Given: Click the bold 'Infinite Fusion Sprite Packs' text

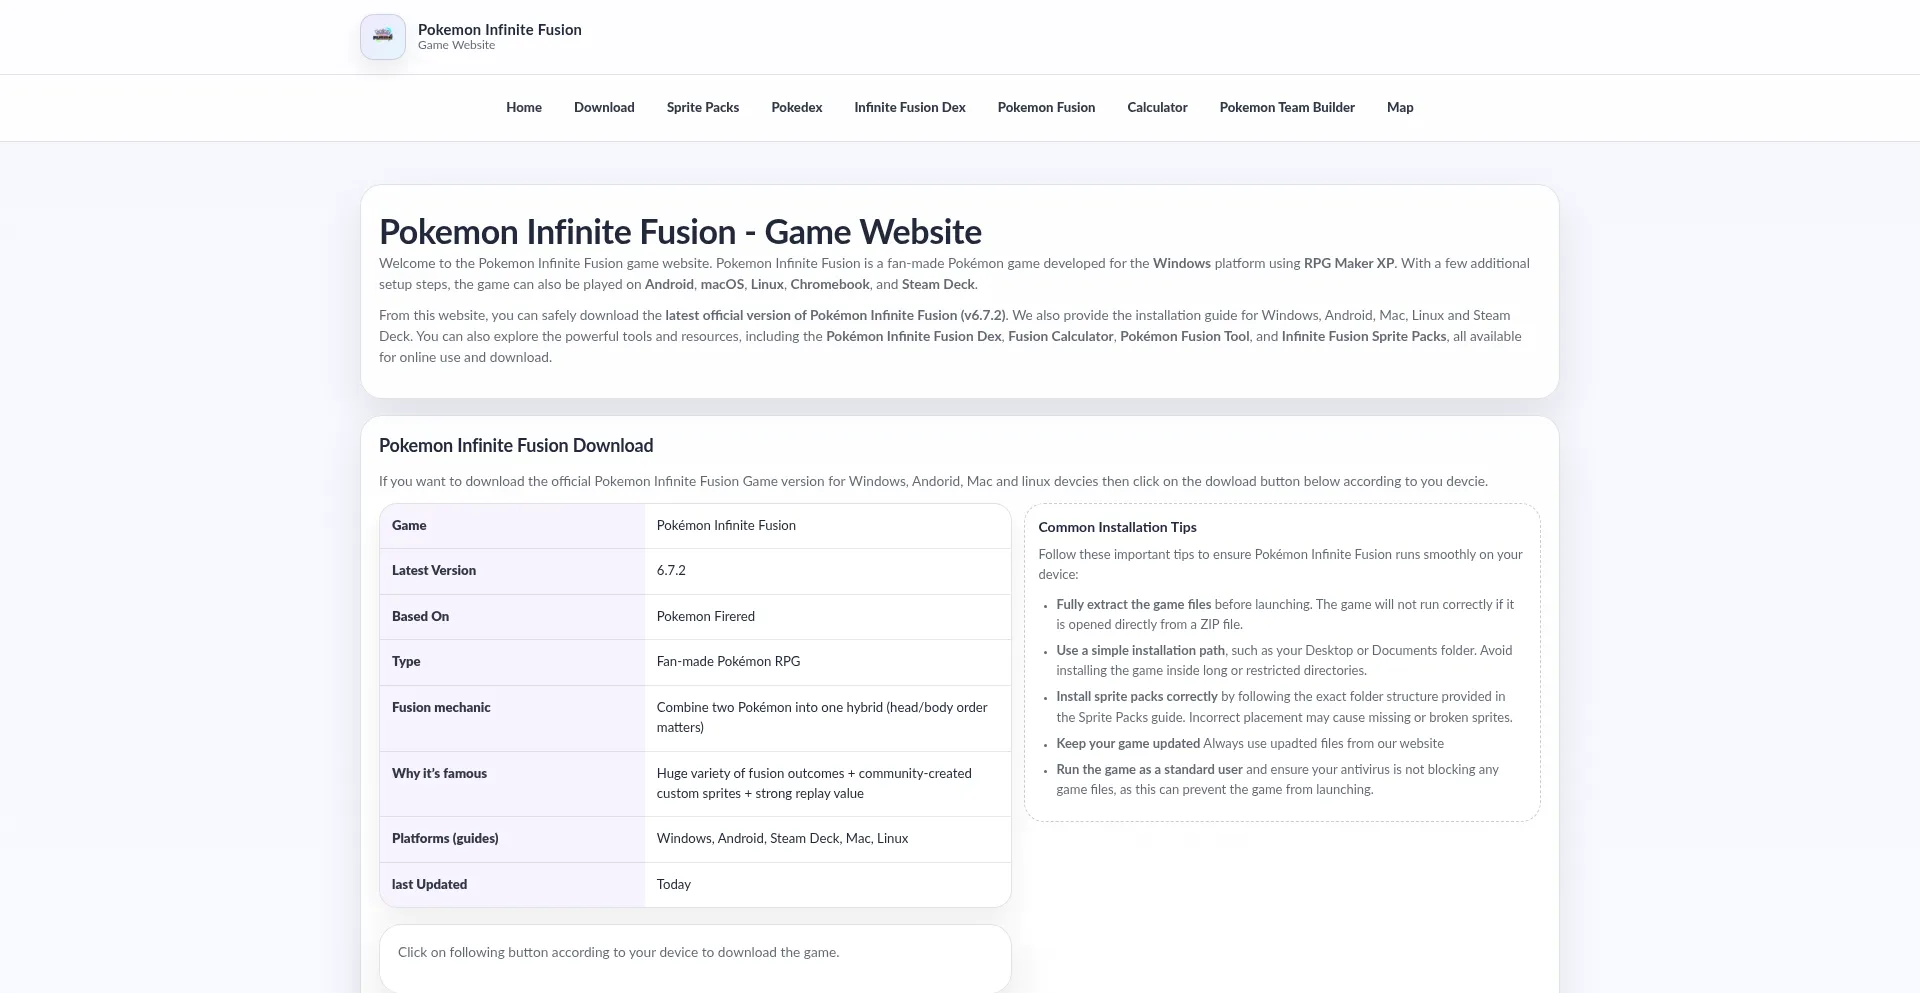Looking at the screenshot, I should [x=1364, y=337].
